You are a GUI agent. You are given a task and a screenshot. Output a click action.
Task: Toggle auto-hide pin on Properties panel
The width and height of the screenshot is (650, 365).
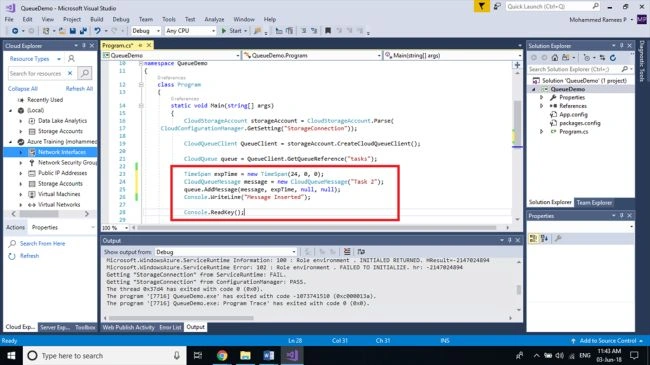point(621,216)
